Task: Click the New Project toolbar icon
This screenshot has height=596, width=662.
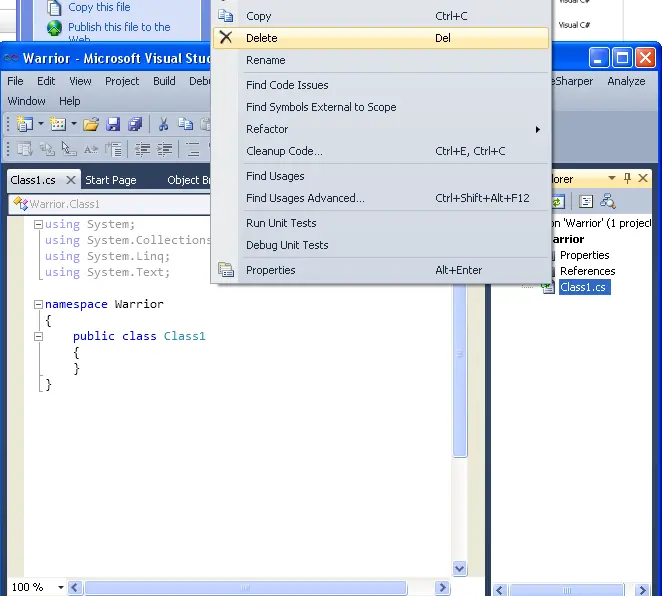Action: click(24, 124)
